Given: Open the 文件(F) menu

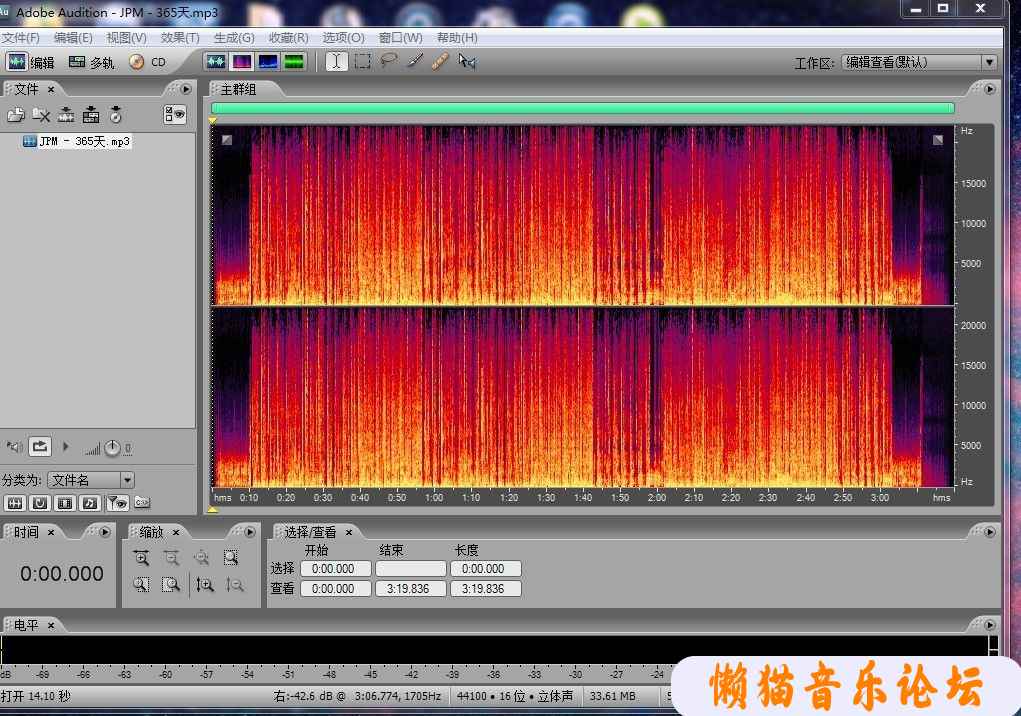Looking at the screenshot, I should (x=20, y=38).
